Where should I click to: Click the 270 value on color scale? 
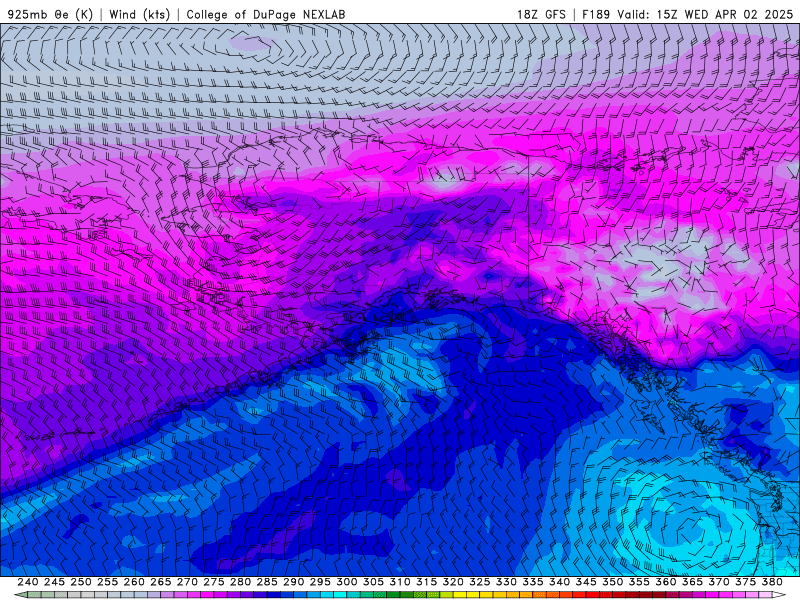[x=187, y=582]
